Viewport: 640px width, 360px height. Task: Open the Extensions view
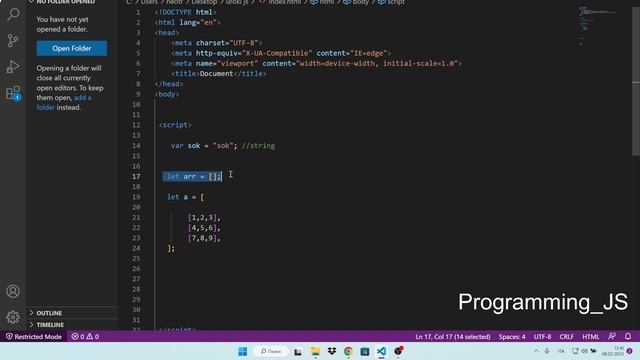pyautogui.click(x=13, y=93)
